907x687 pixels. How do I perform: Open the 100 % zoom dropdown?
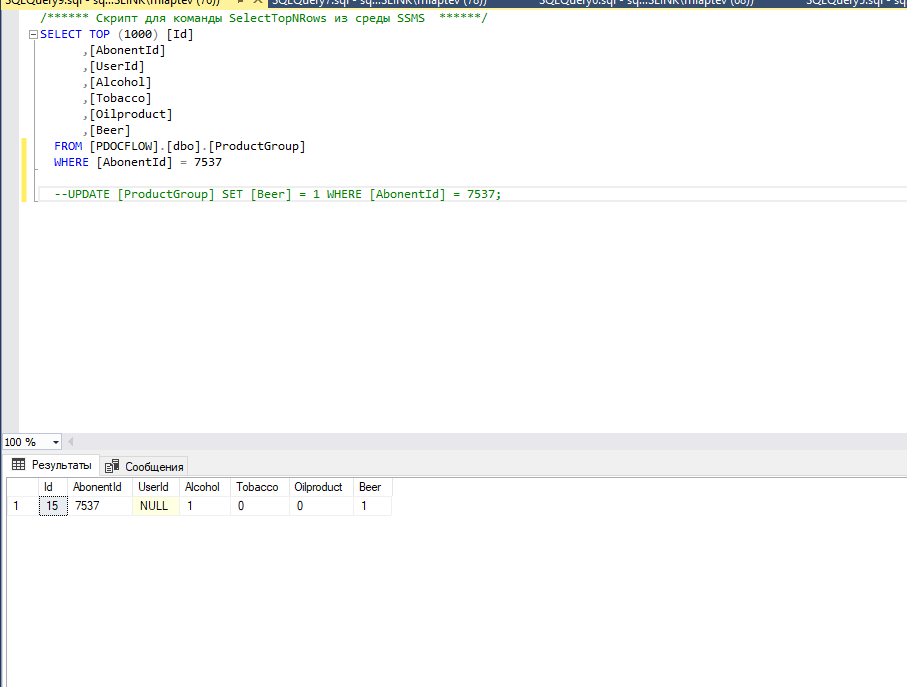(x=56, y=442)
